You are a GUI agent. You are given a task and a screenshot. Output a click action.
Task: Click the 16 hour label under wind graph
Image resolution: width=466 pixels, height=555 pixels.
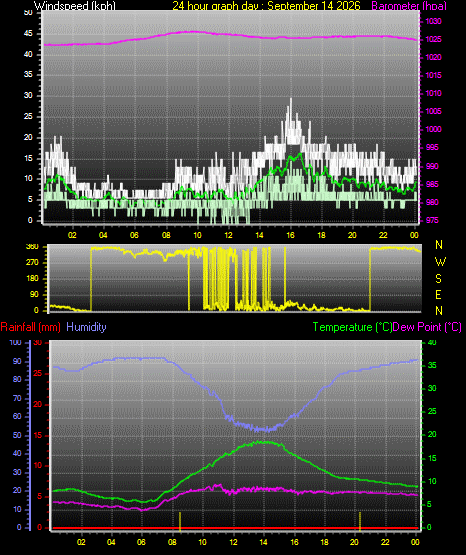pos(290,235)
